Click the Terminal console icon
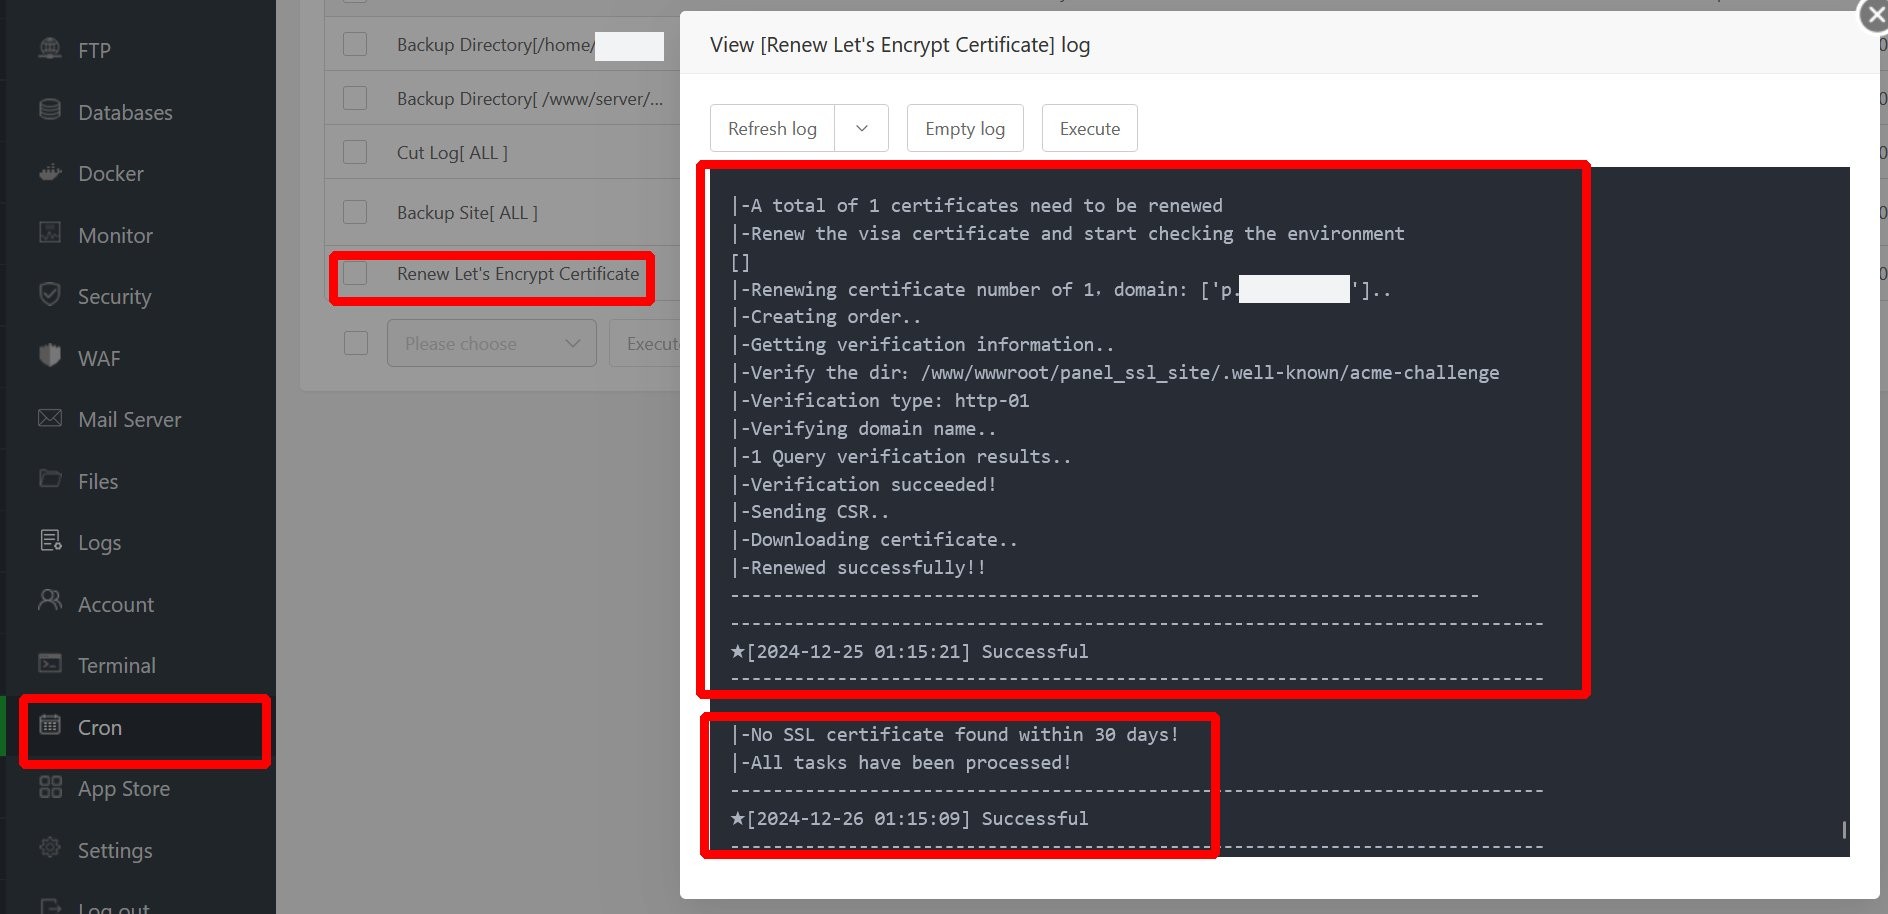1888x914 pixels. click(x=50, y=664)
